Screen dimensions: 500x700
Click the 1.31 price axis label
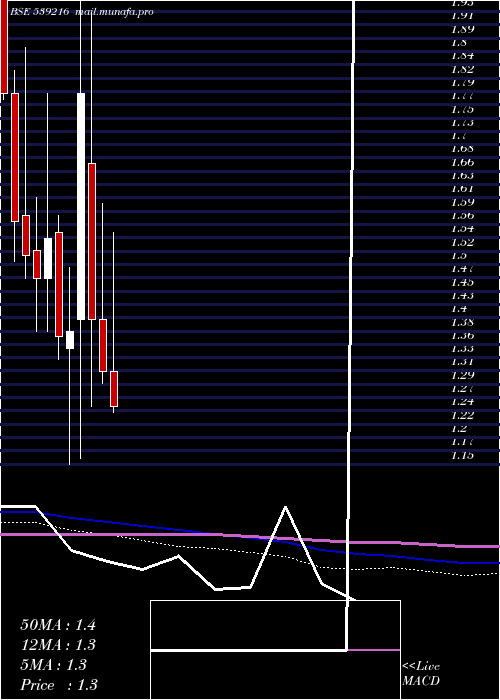click(x=462, y=362)
